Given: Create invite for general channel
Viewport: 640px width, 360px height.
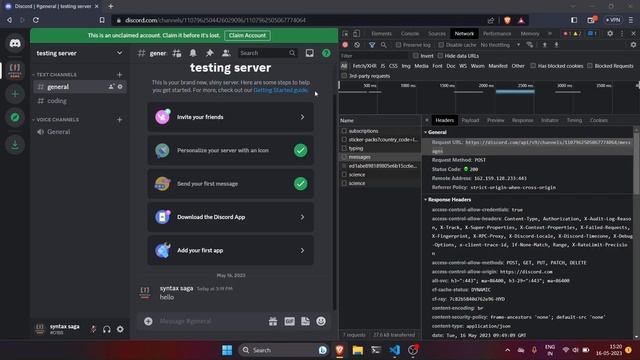Looking at the screenshot, I should [x=111, y=87].
